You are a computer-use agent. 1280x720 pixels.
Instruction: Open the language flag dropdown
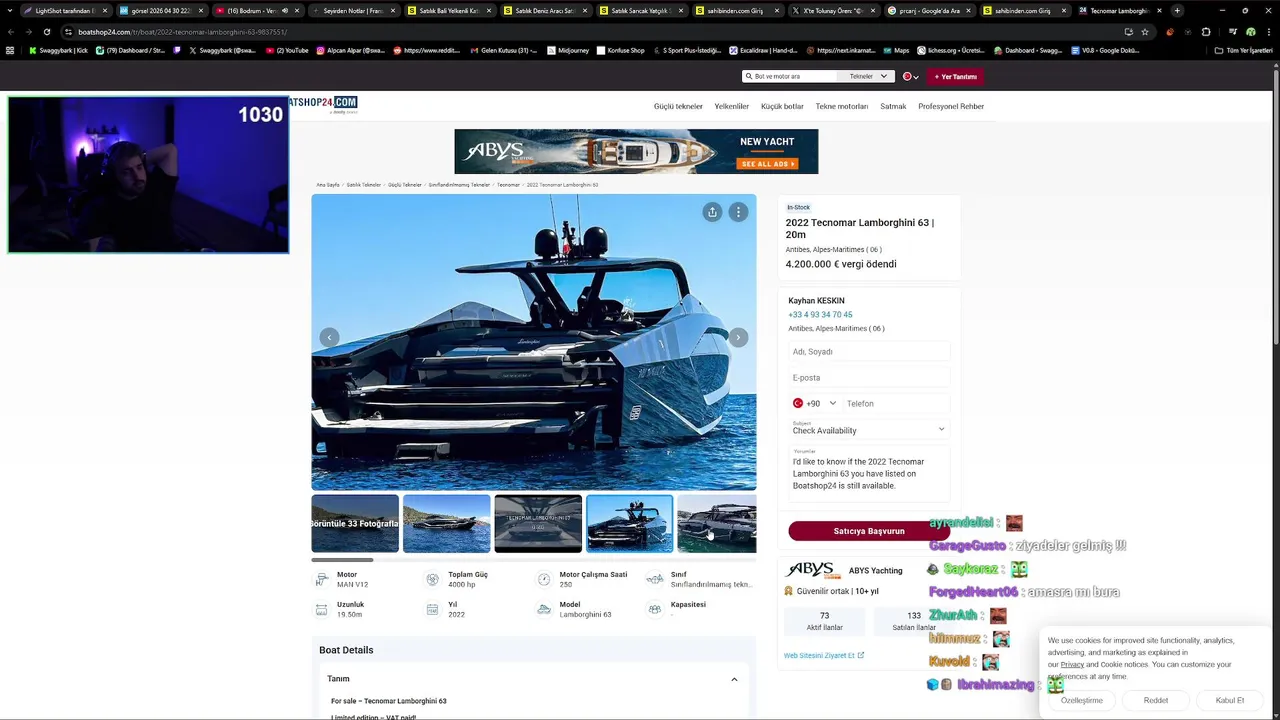[x=911, y=76]
